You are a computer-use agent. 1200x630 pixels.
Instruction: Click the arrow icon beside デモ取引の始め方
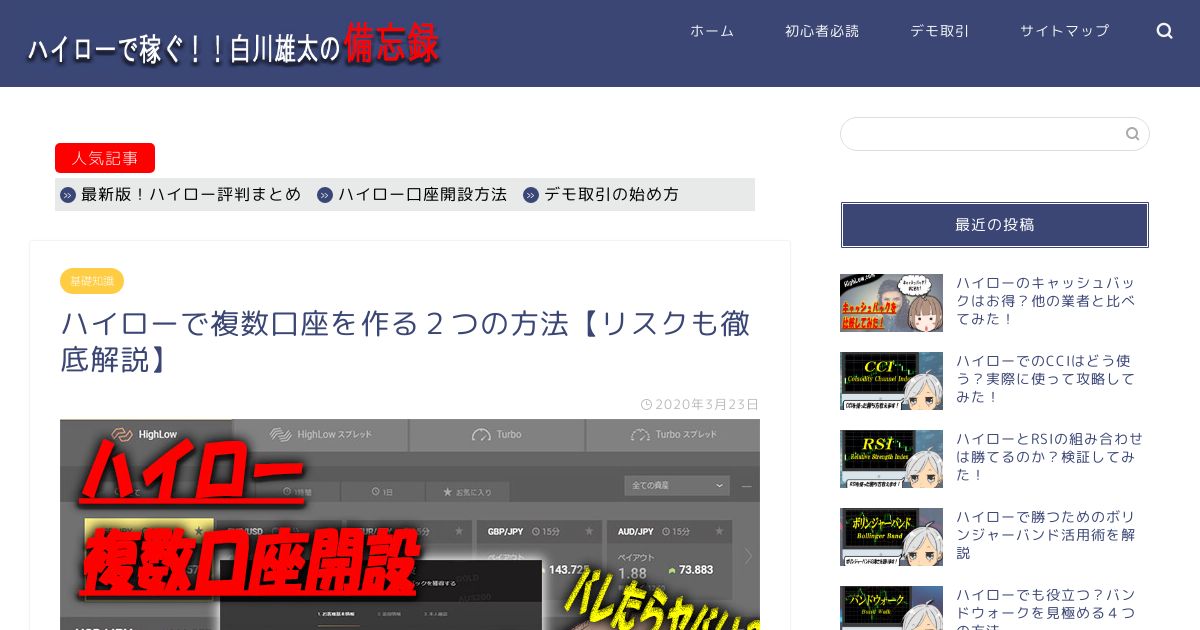click(531, 195)
